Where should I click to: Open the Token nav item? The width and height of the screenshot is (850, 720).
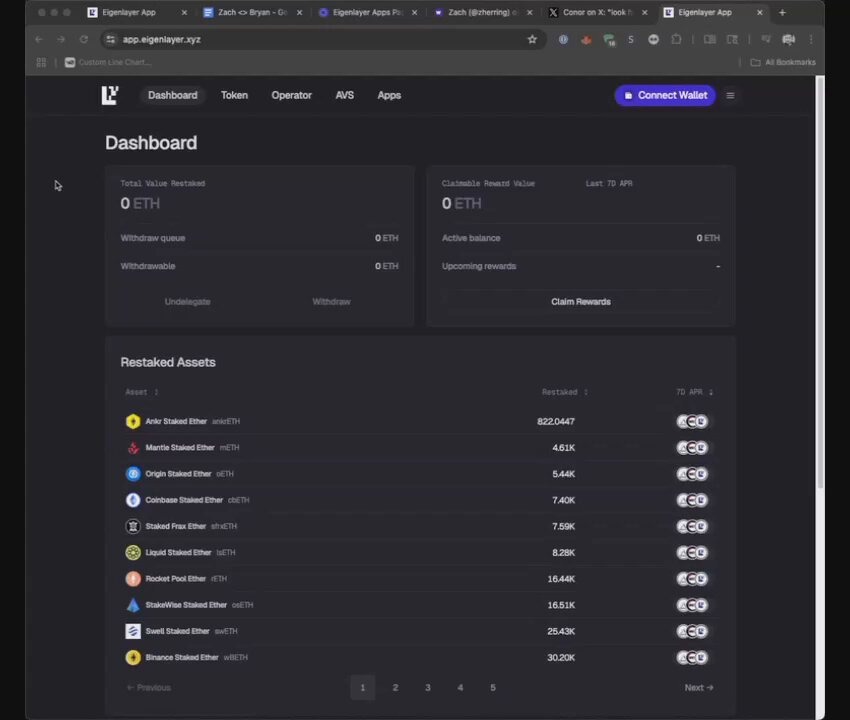(234, 95)
